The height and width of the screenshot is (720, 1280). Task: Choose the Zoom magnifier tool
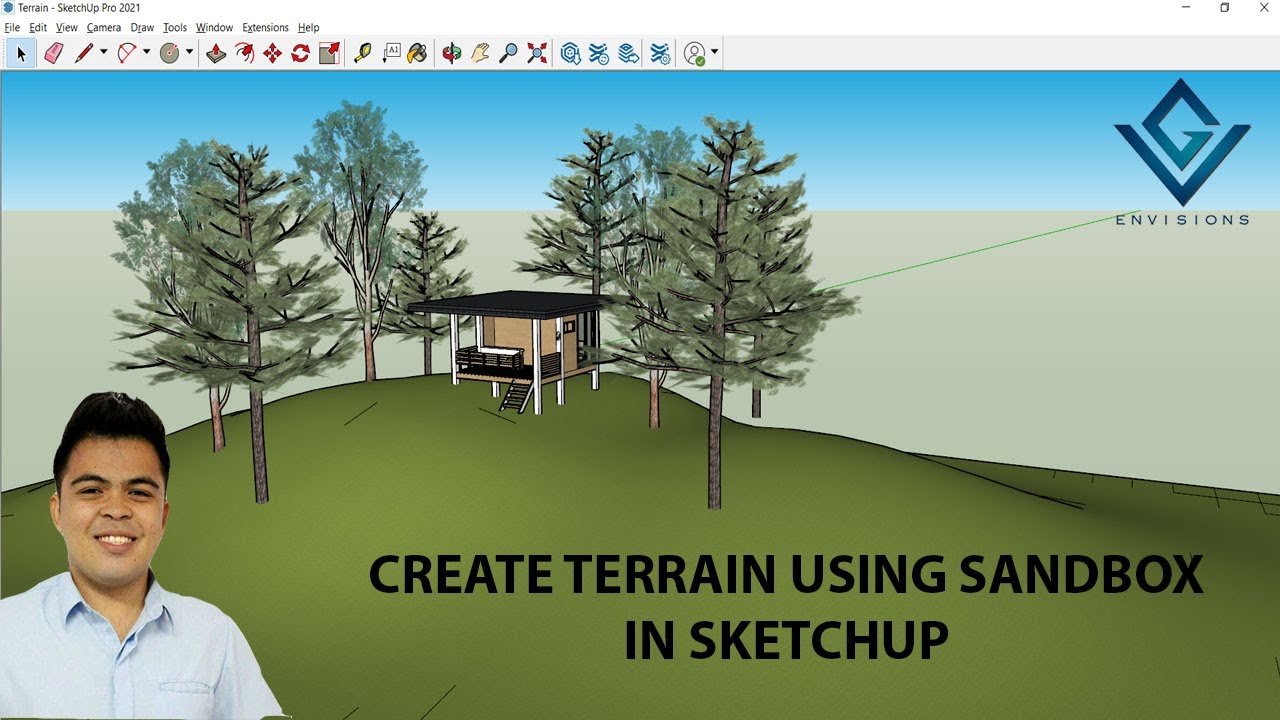tap(508, 53)
